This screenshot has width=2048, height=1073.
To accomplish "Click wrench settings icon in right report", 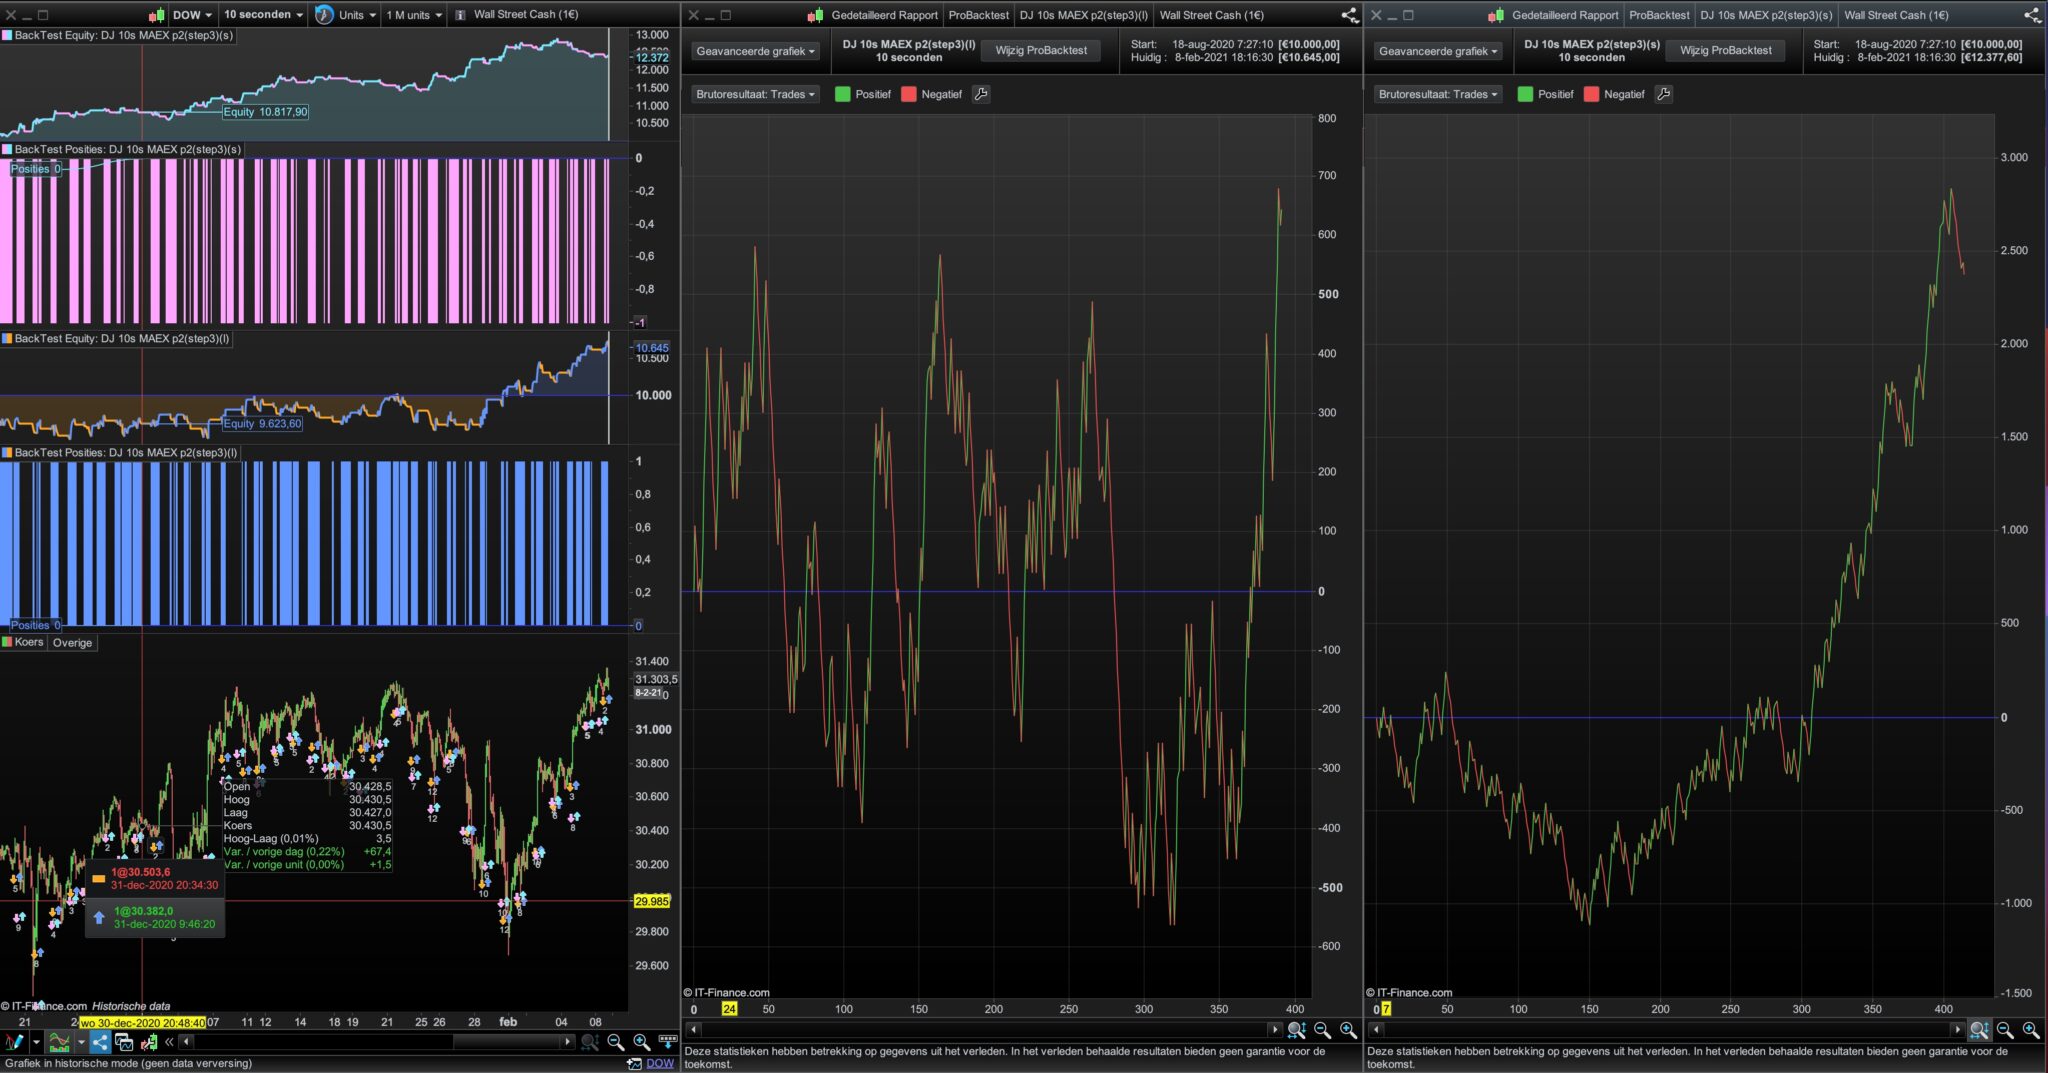I will point(1664,94).
